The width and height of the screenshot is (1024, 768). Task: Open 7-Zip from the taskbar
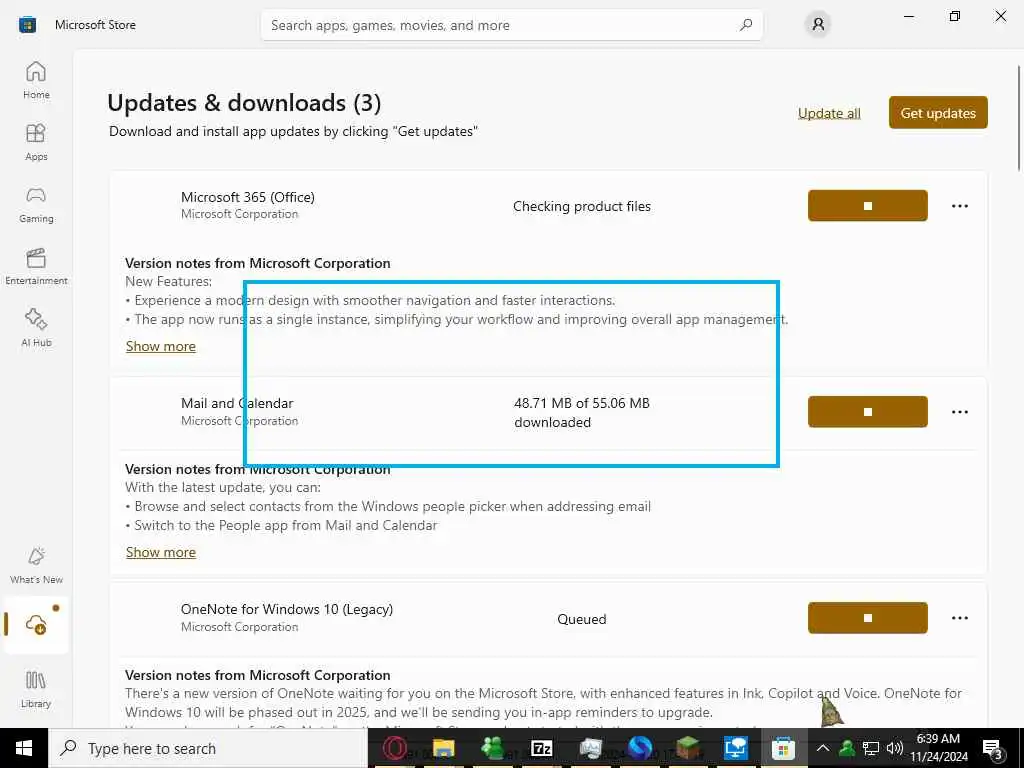541,748
